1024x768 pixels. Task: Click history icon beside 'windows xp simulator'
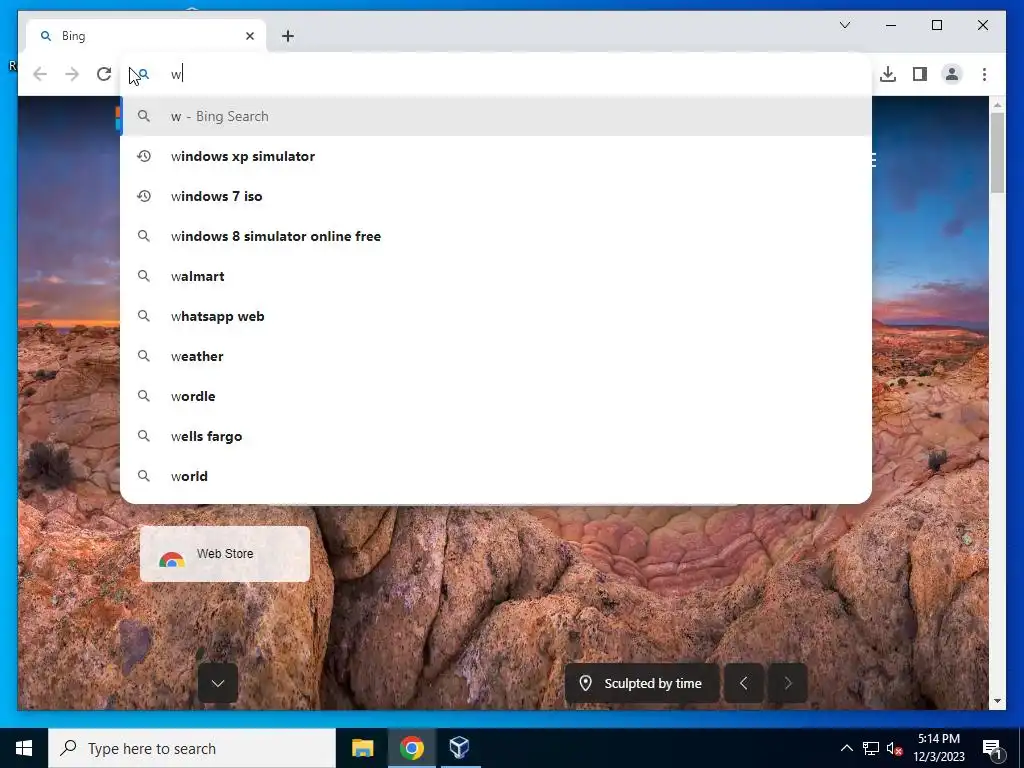point(144,156)
